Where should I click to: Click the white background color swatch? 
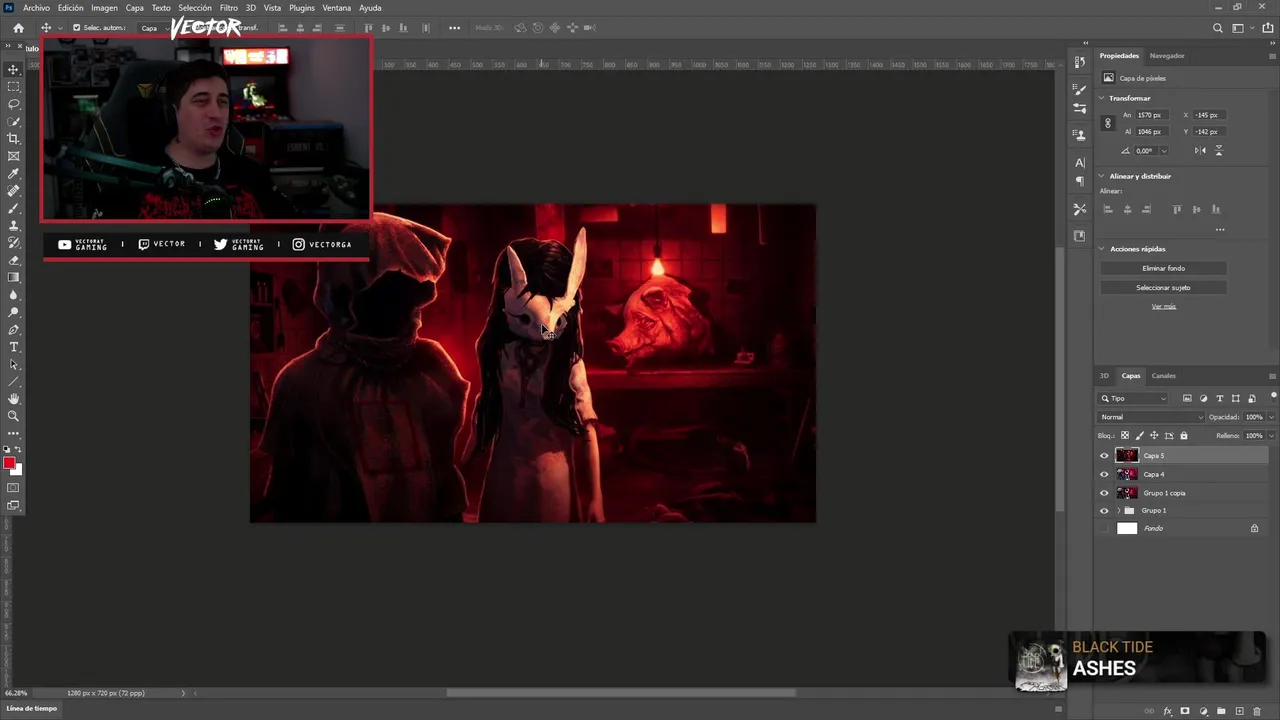[x=17, y=469]
